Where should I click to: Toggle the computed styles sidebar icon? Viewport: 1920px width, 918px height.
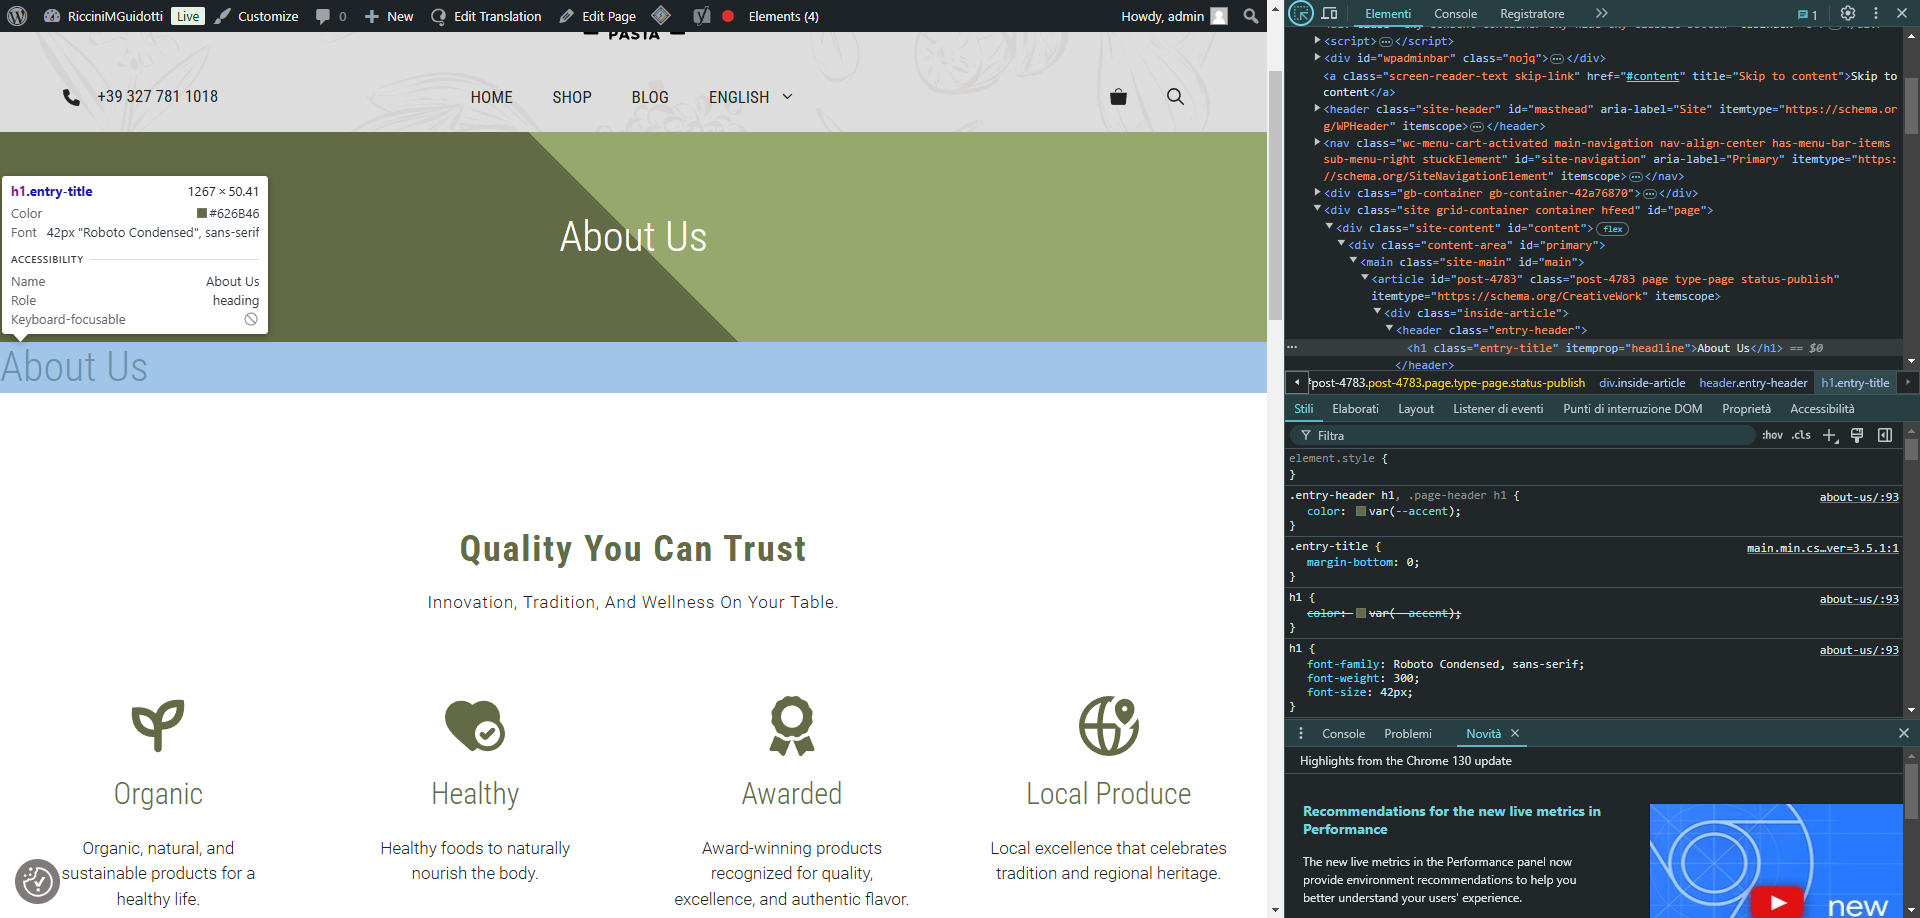[x=1885, y=435]
